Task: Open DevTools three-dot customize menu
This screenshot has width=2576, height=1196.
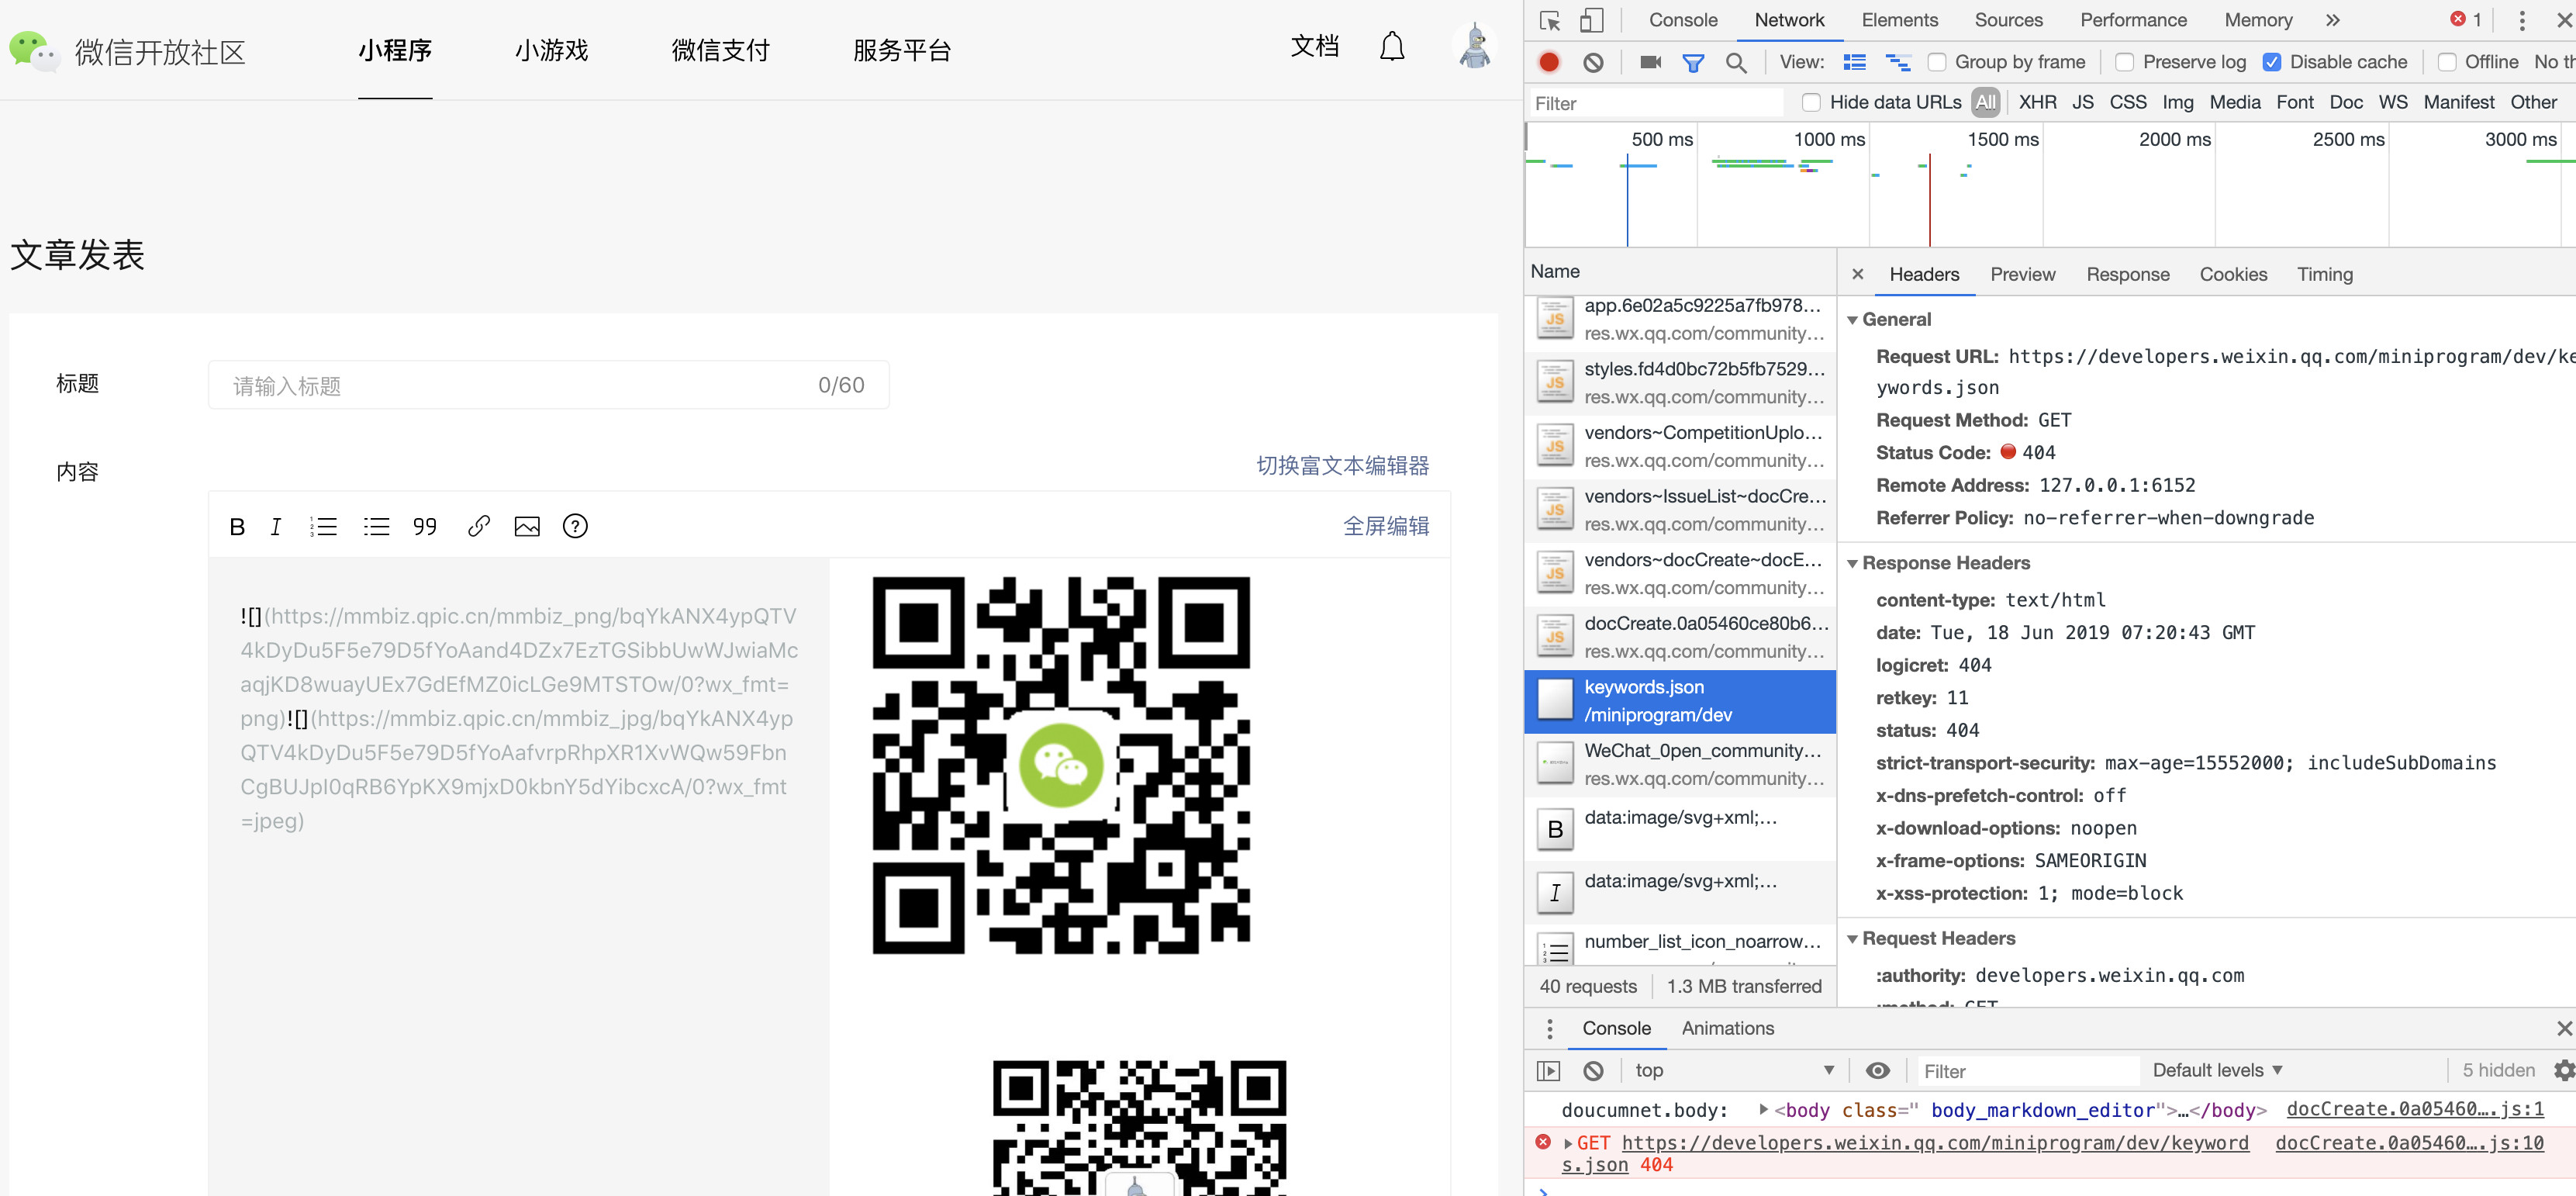Action: coord(2521,21)
